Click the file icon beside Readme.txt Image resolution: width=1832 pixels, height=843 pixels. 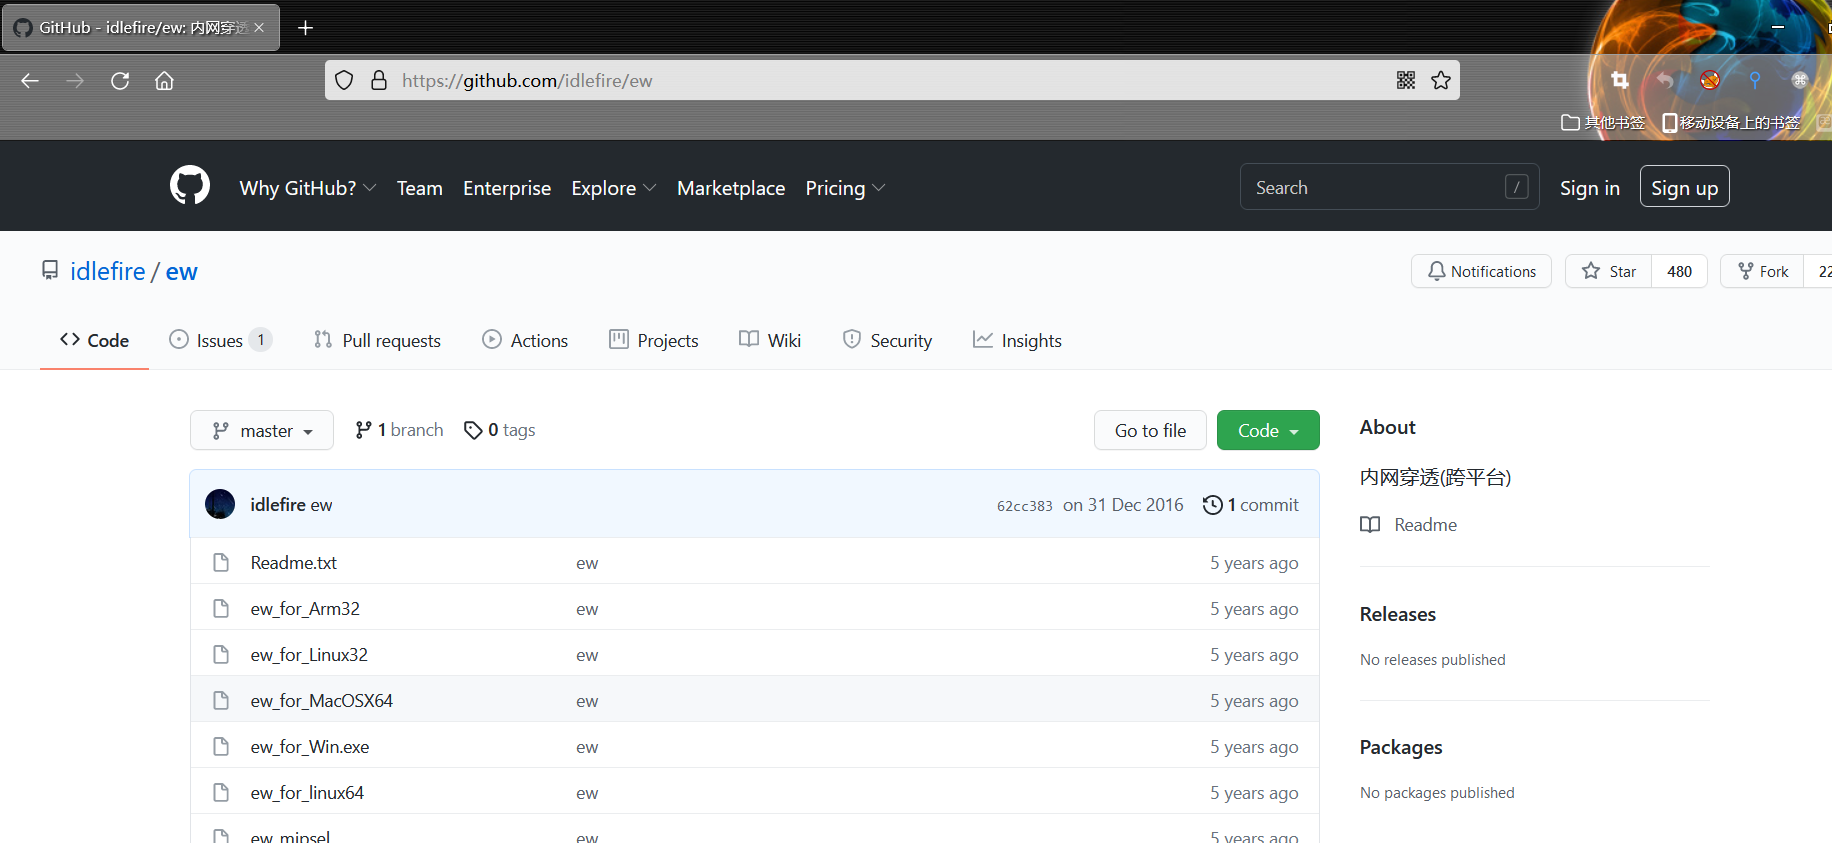point(221,562)
